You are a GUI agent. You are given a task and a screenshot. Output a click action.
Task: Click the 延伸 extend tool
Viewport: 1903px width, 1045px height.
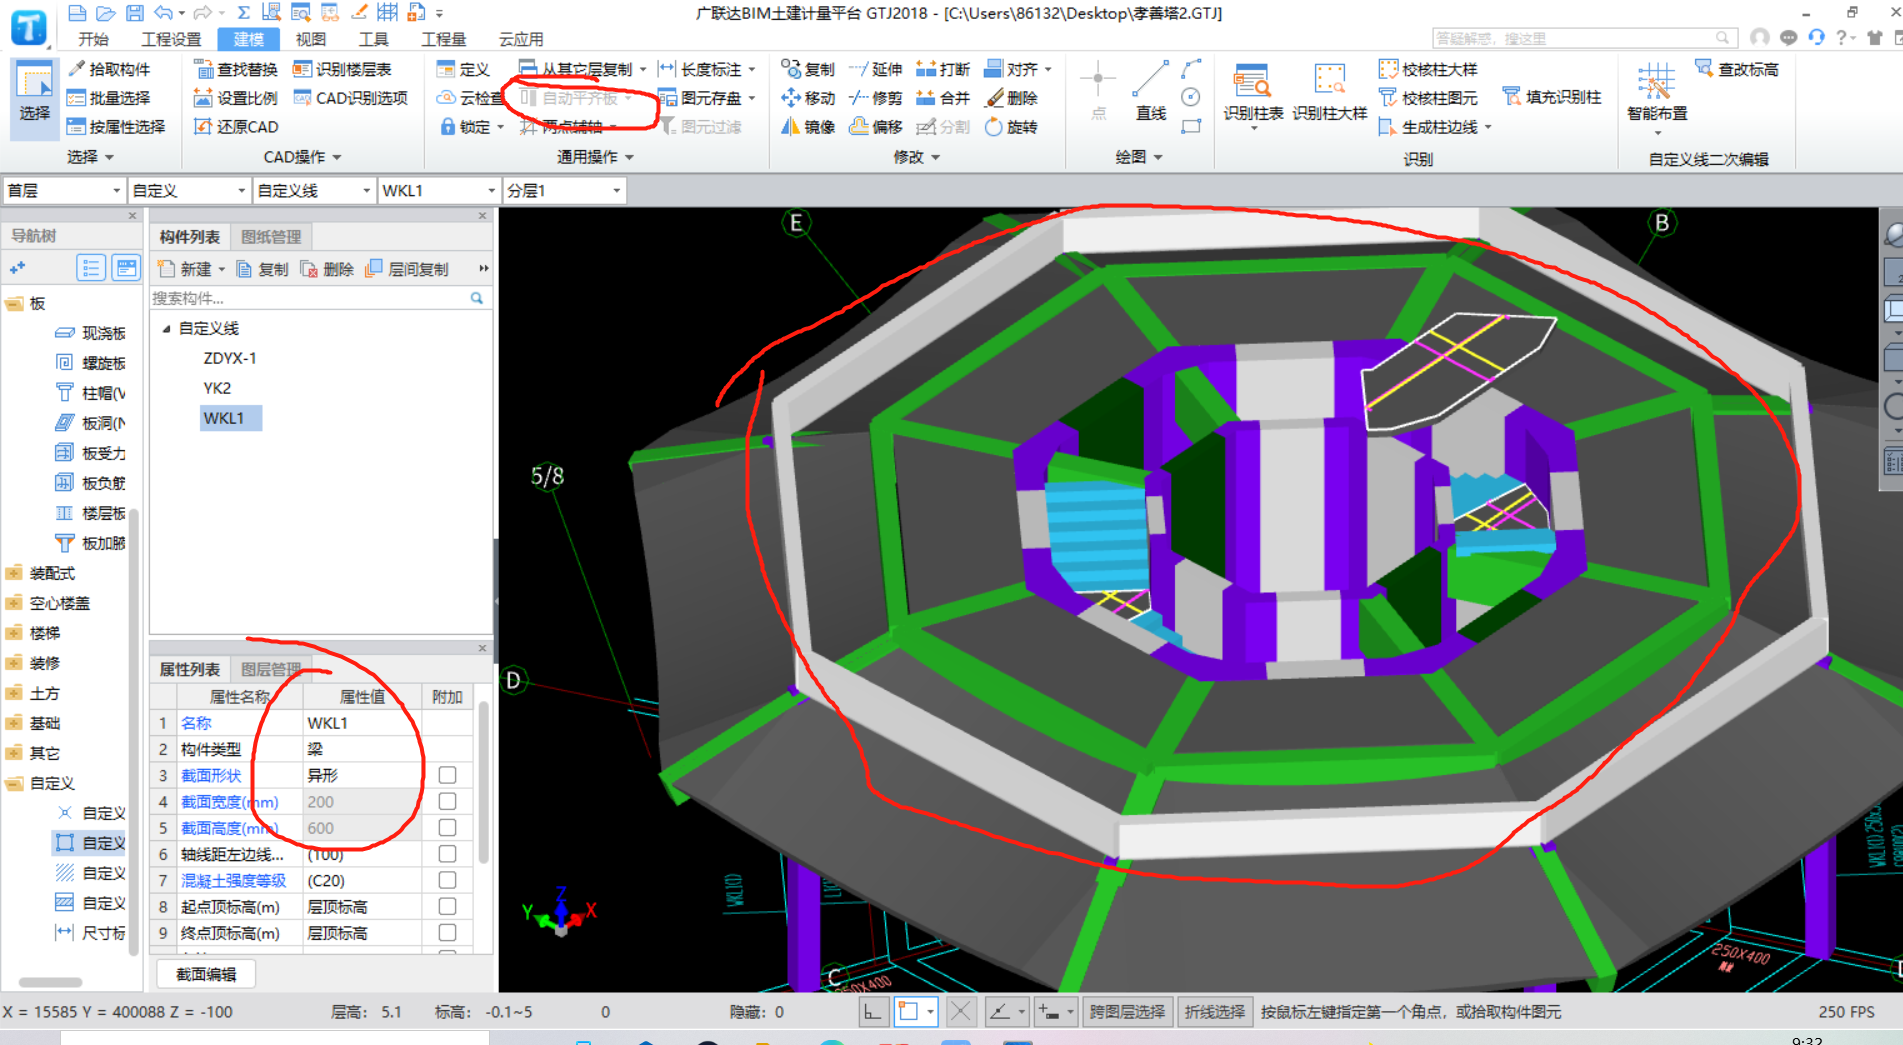coord(876,69)
